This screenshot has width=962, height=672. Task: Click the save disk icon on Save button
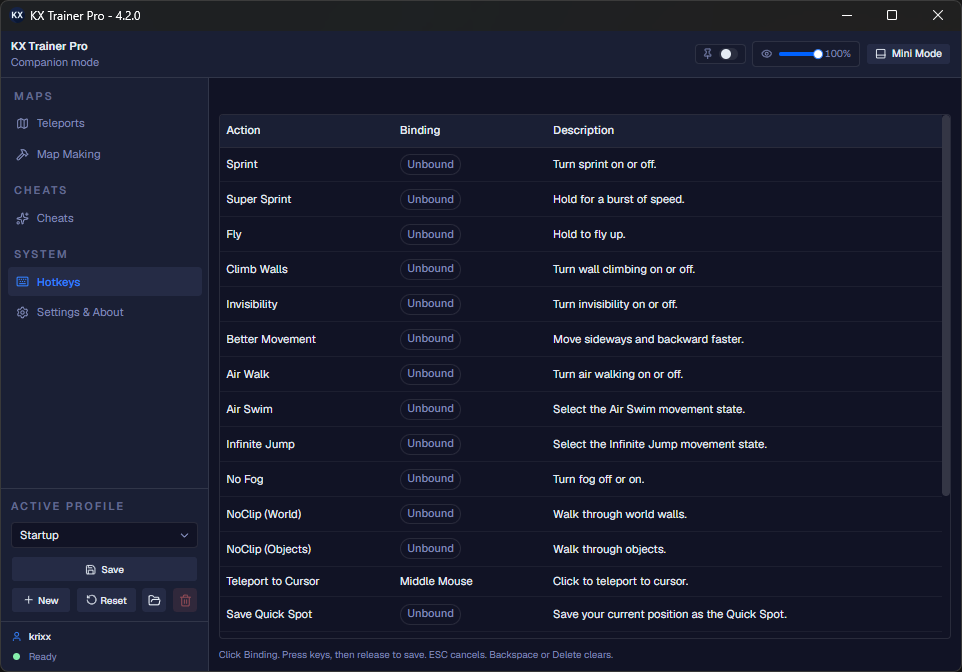click(x=90, y=570)
